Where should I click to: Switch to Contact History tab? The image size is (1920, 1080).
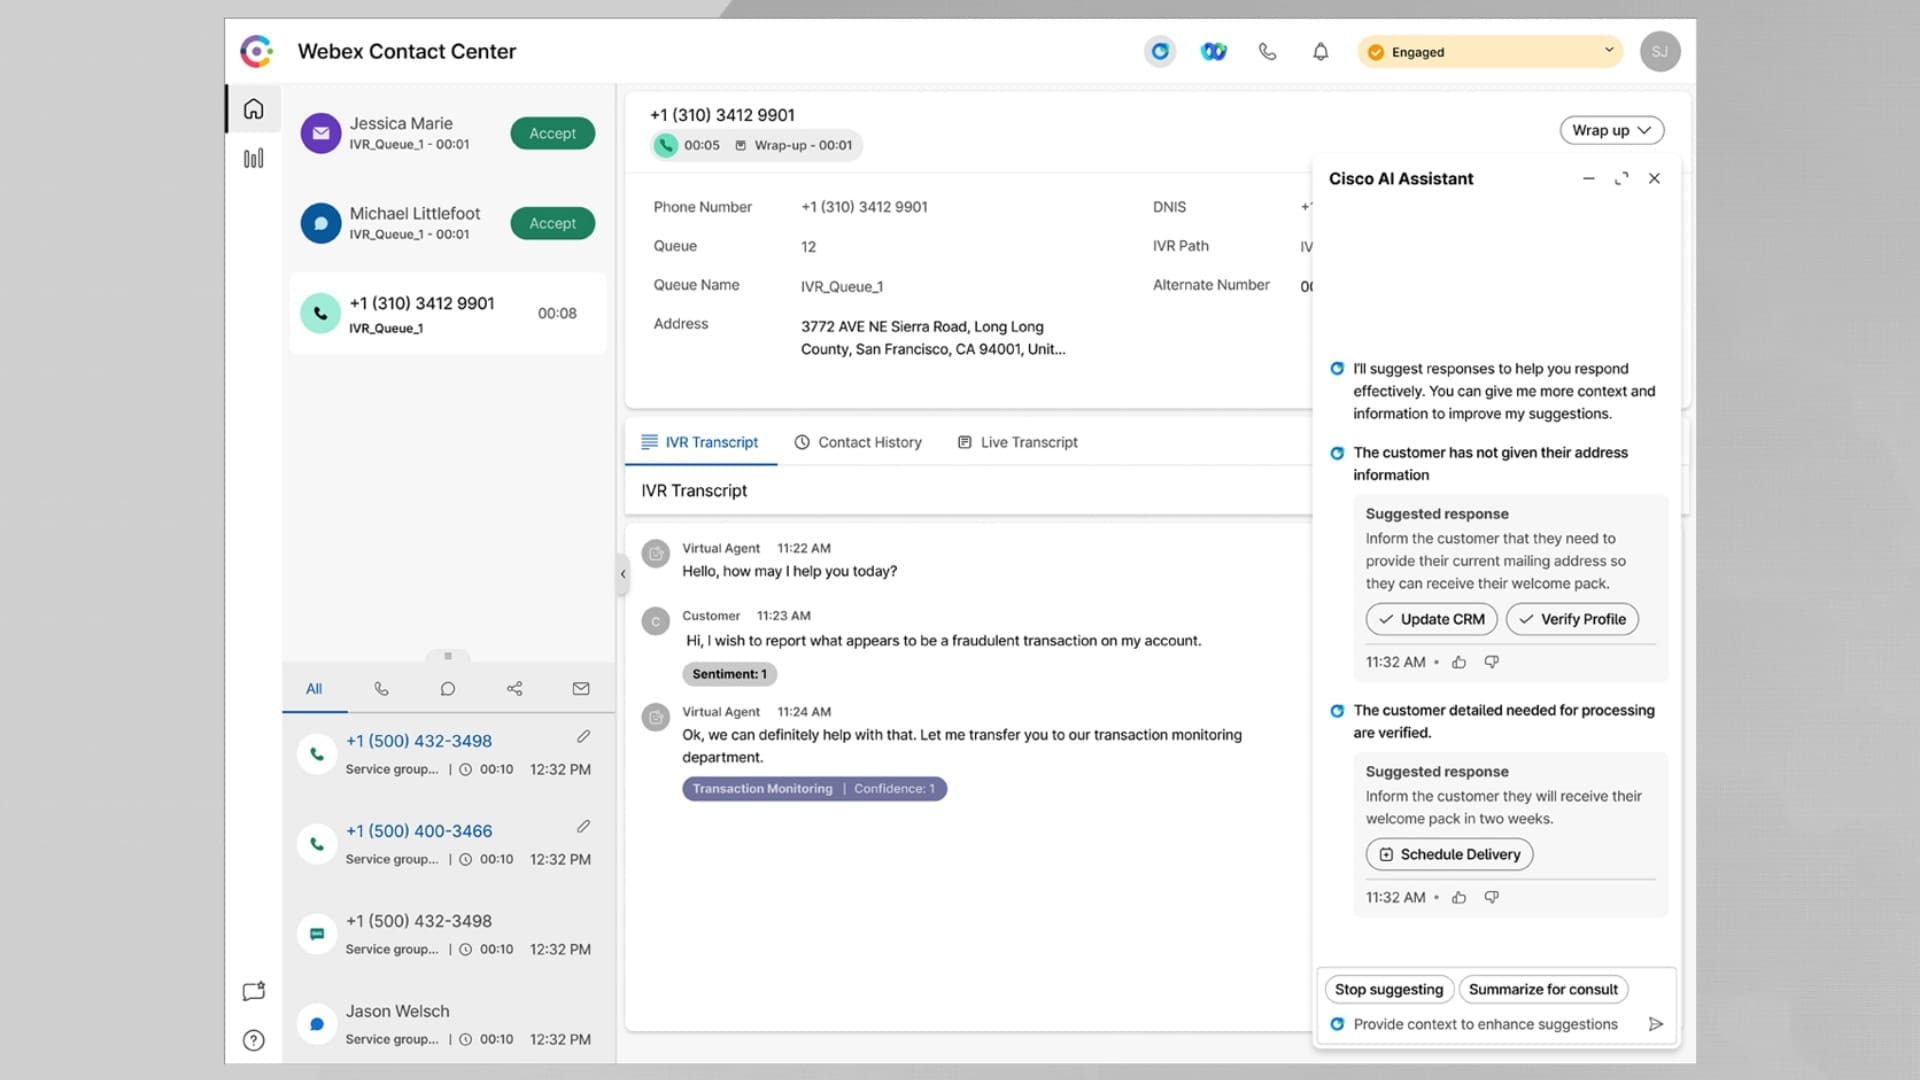(858, 442)
